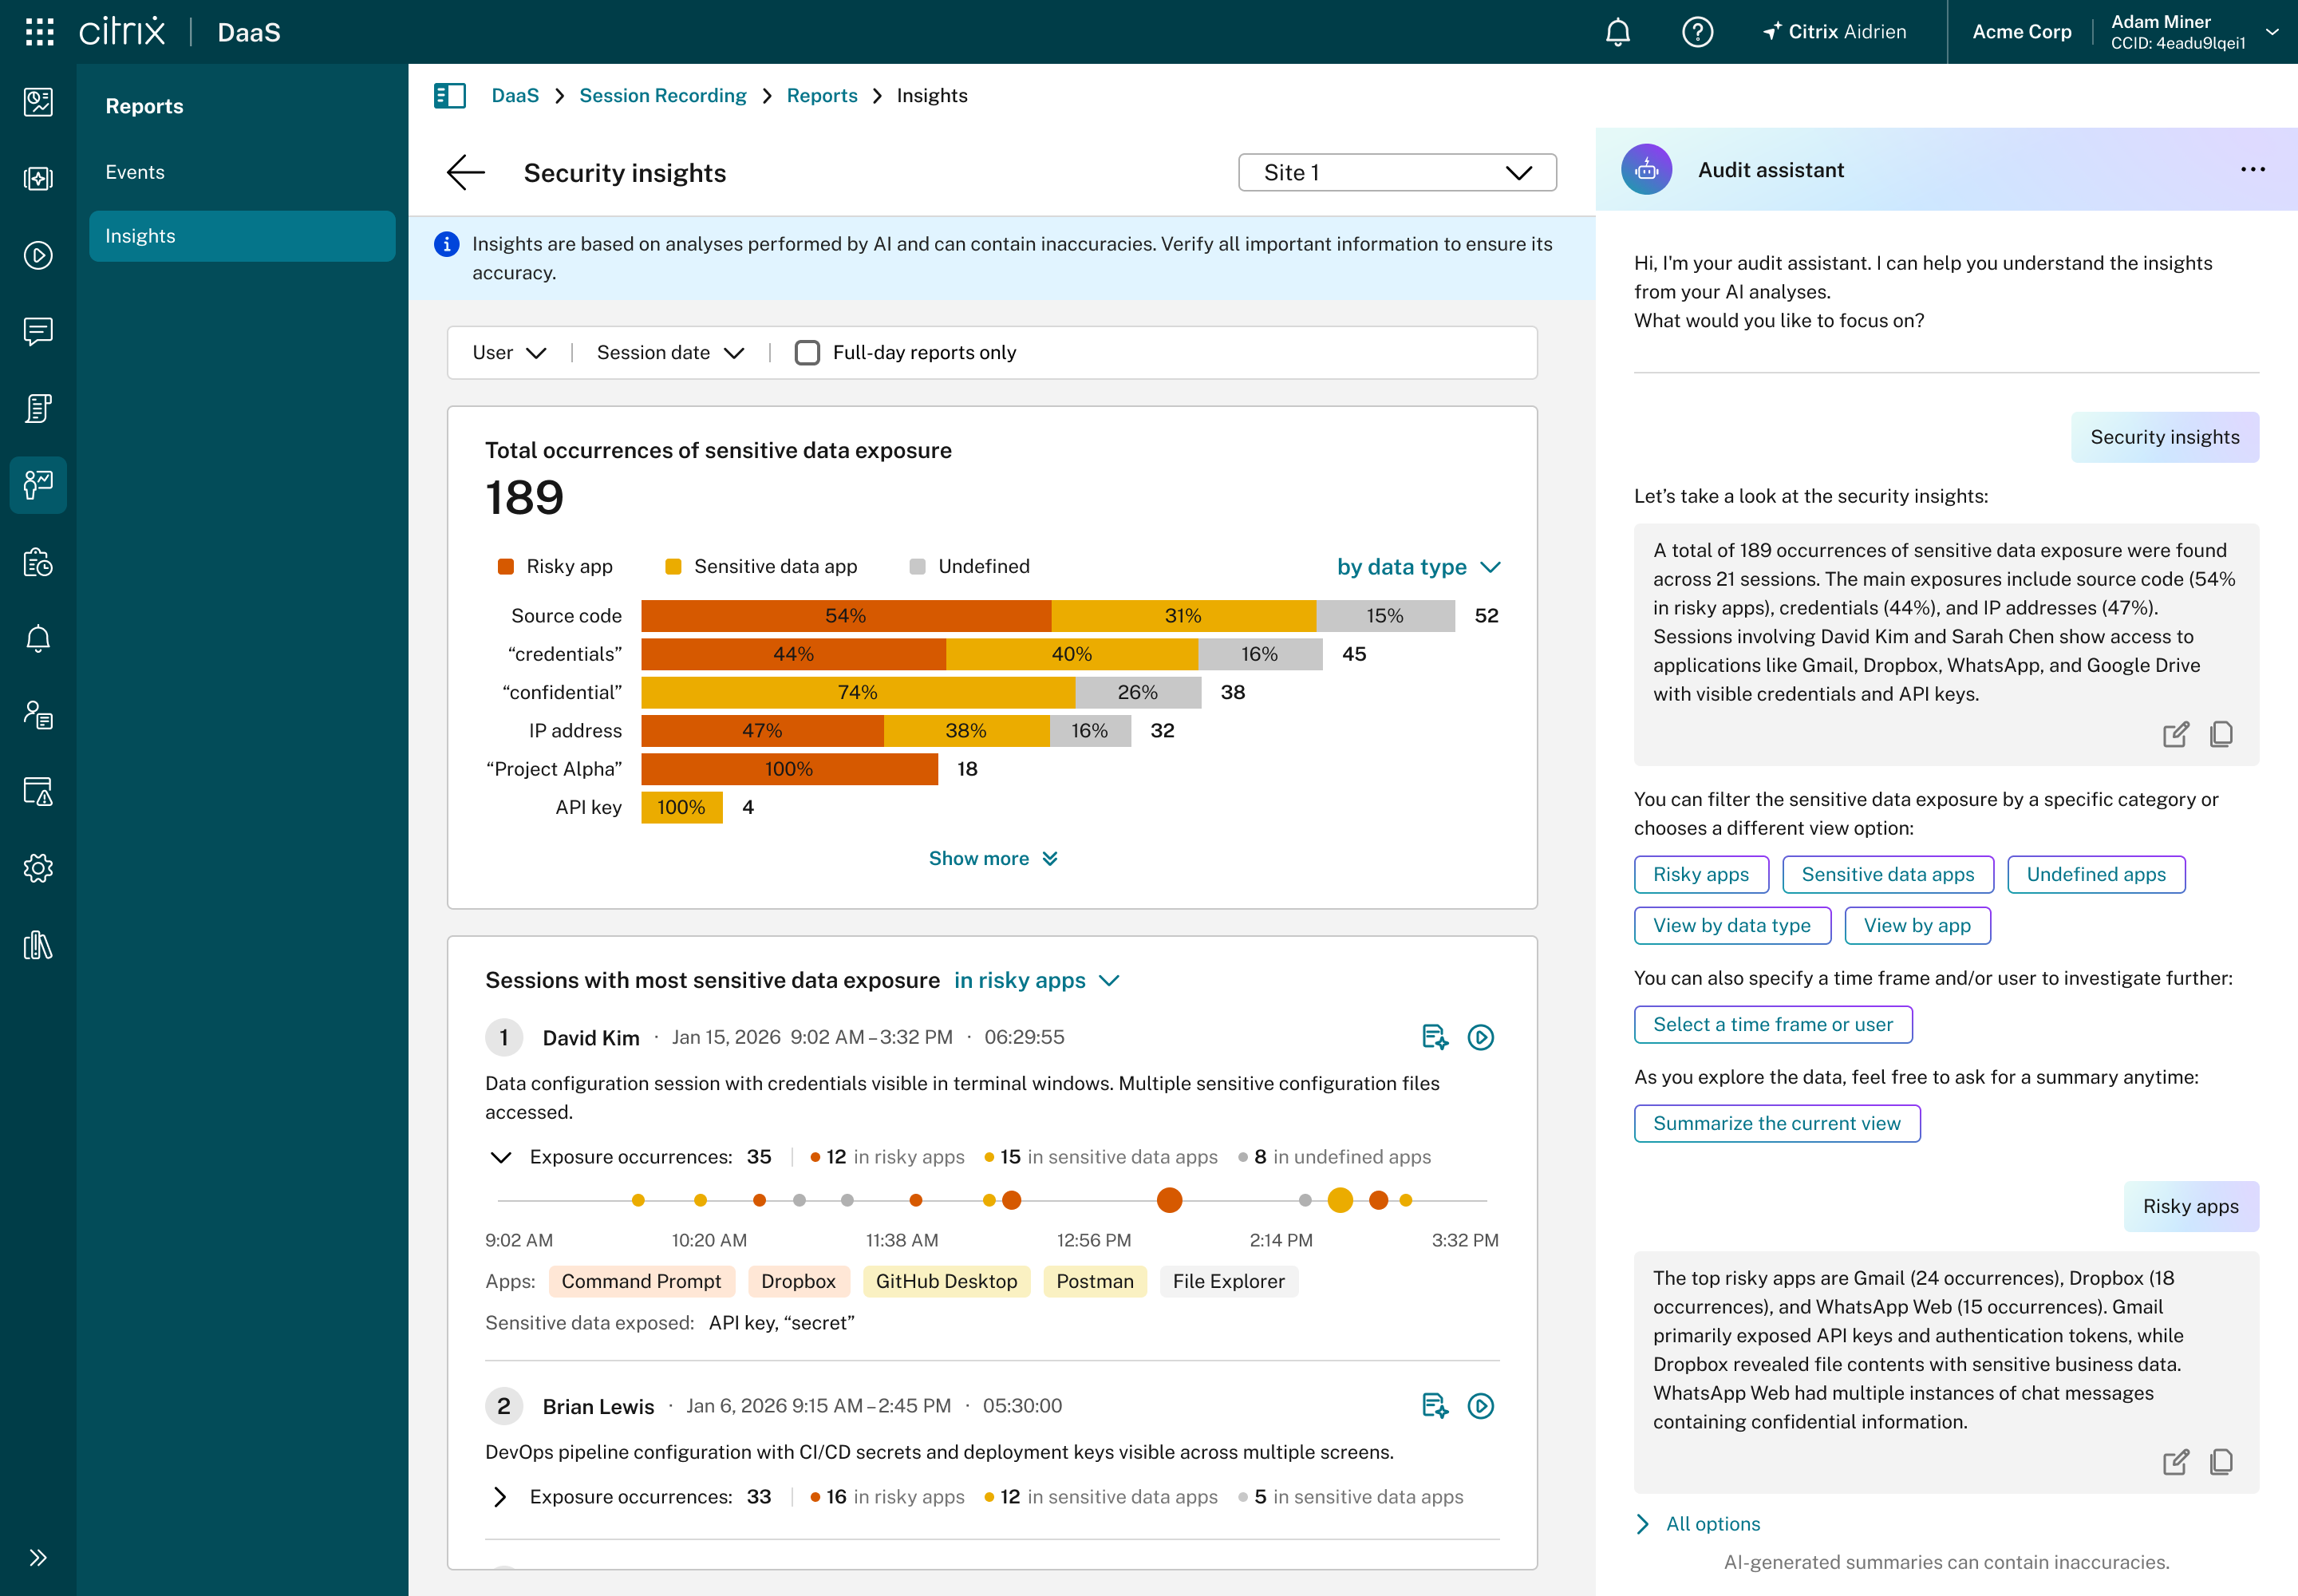Open the dashboard icon in left rail
The image size is (2298, 1596).
click(x=38, y=102)
